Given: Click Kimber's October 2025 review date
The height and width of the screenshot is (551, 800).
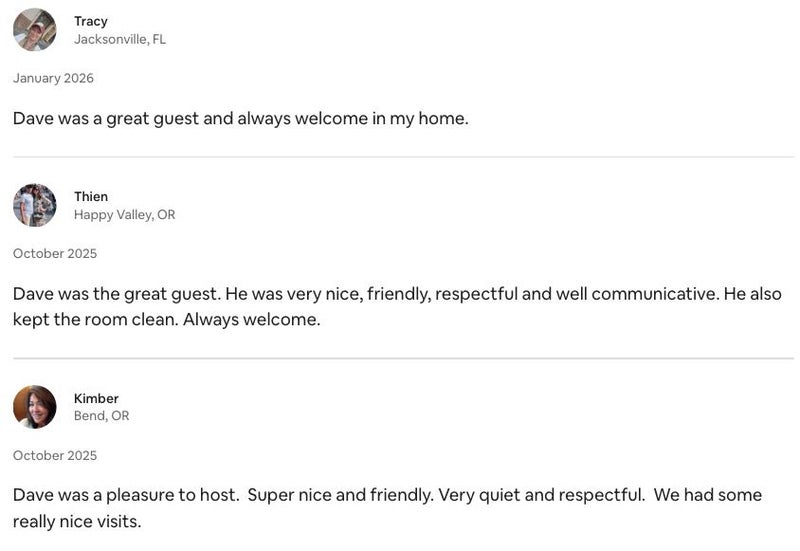Looking at the screenshot, I should tap(55, 455).
